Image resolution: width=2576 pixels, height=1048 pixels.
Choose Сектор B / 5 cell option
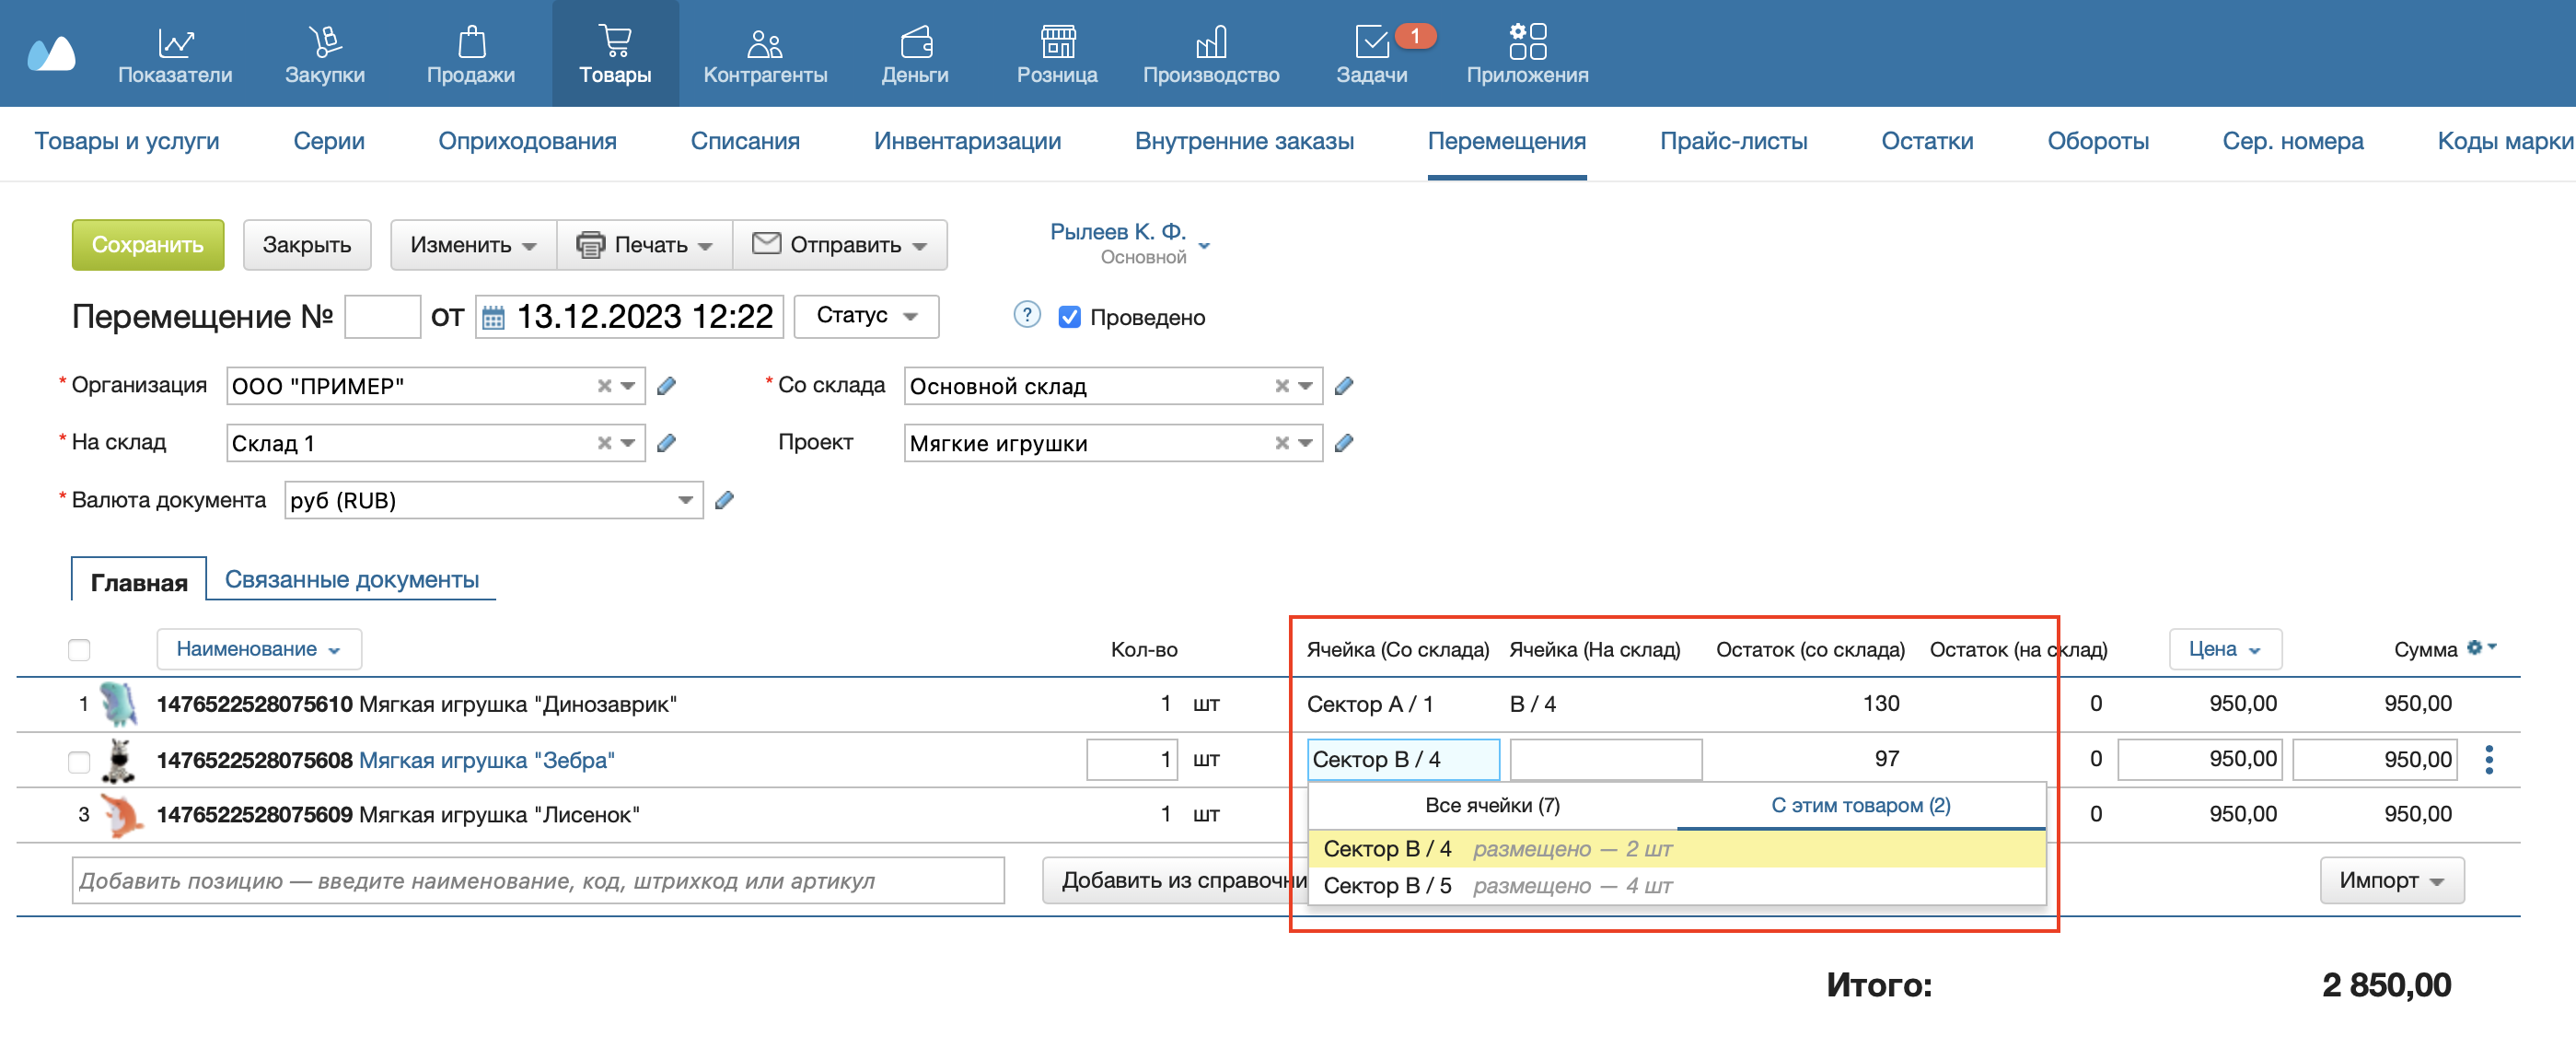pos(1387,886)
